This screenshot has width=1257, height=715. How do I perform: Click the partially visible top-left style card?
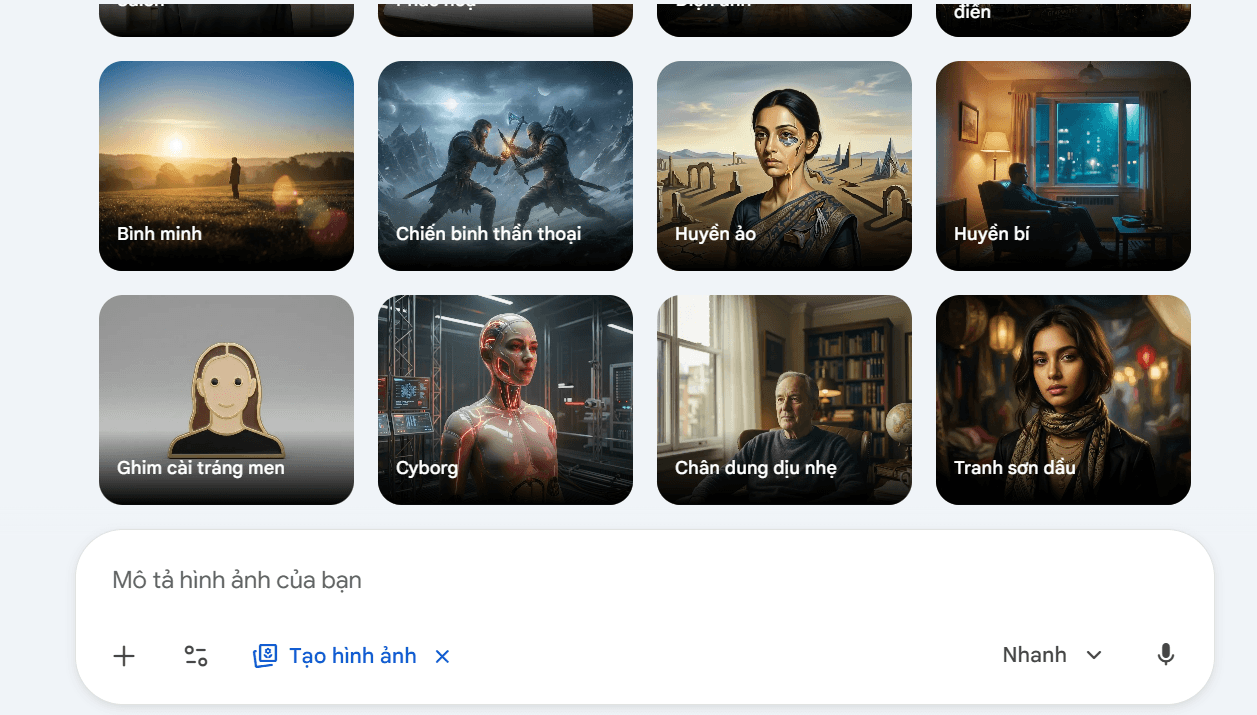[226, 19]
